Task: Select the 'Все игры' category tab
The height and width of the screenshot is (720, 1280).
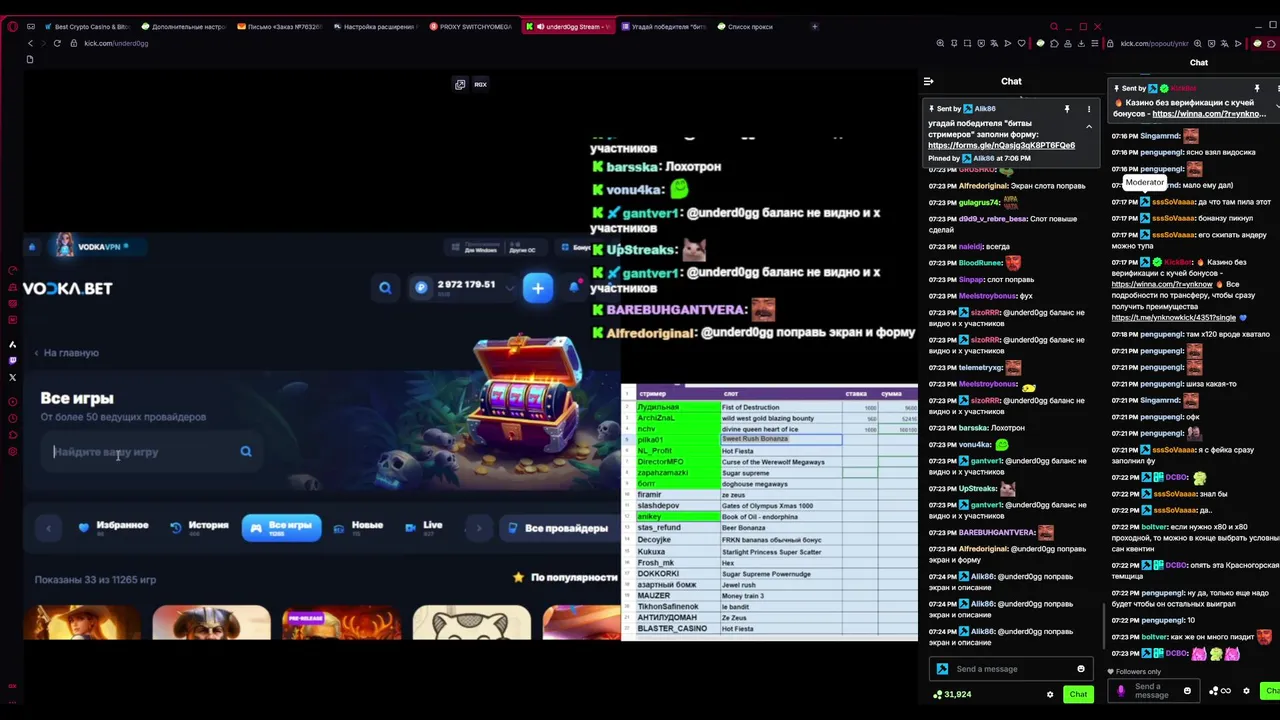Action: coord(281,527)
